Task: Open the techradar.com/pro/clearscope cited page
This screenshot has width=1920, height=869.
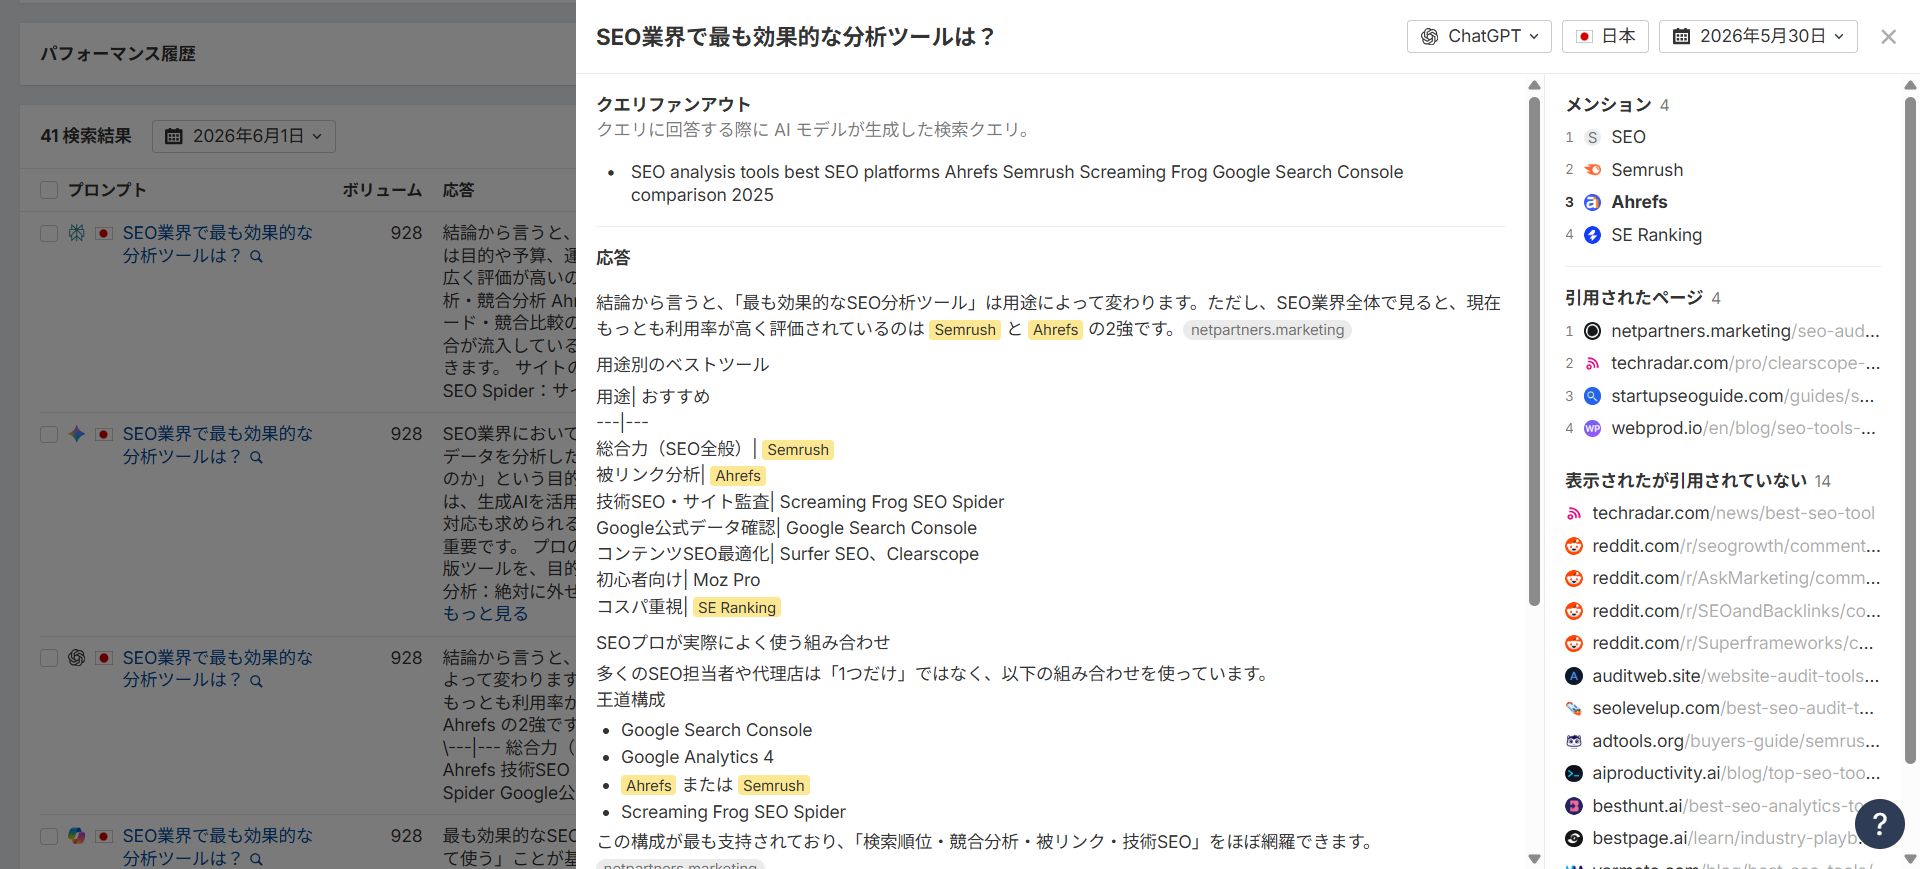Action: (1745, 363)
